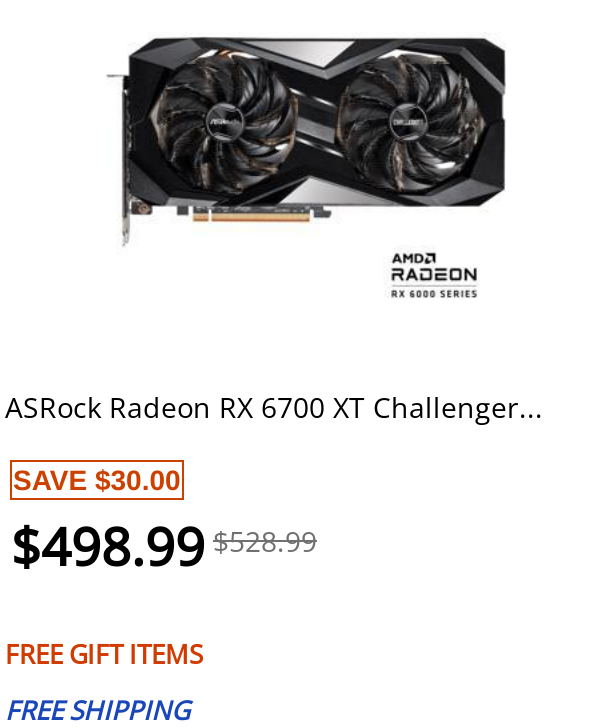The image size is (610, 728).
Task: Click the left fan of the graphics card
Action: click(x=224, y=123)
